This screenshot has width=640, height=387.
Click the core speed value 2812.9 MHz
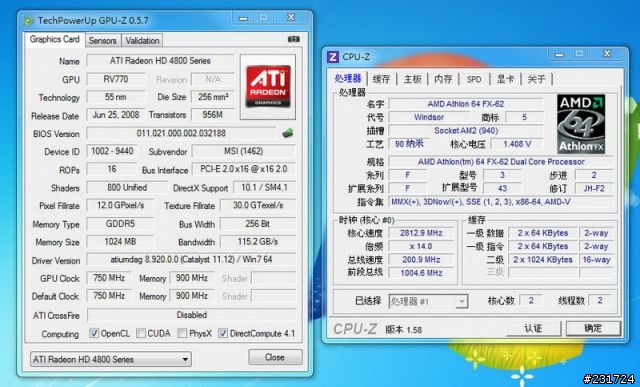[x=421, y=233]
